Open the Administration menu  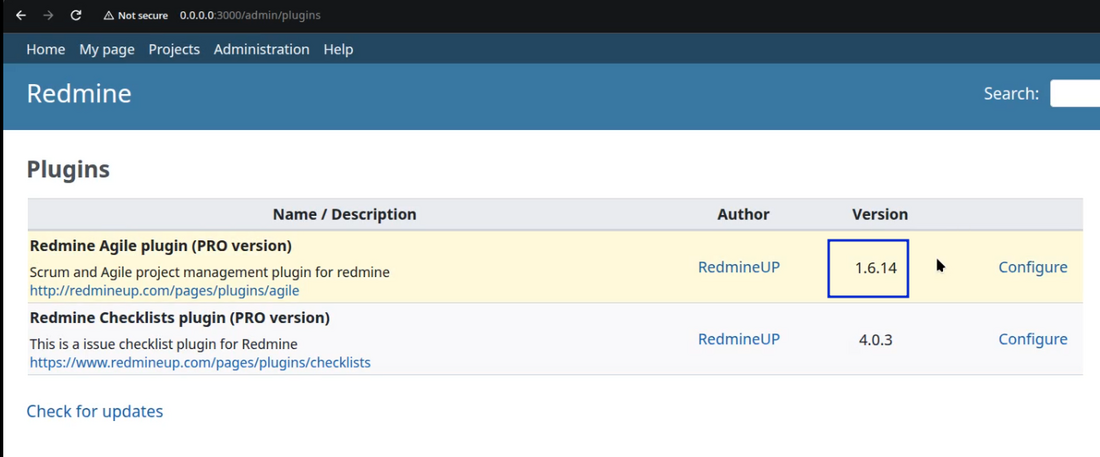[262, 49]
